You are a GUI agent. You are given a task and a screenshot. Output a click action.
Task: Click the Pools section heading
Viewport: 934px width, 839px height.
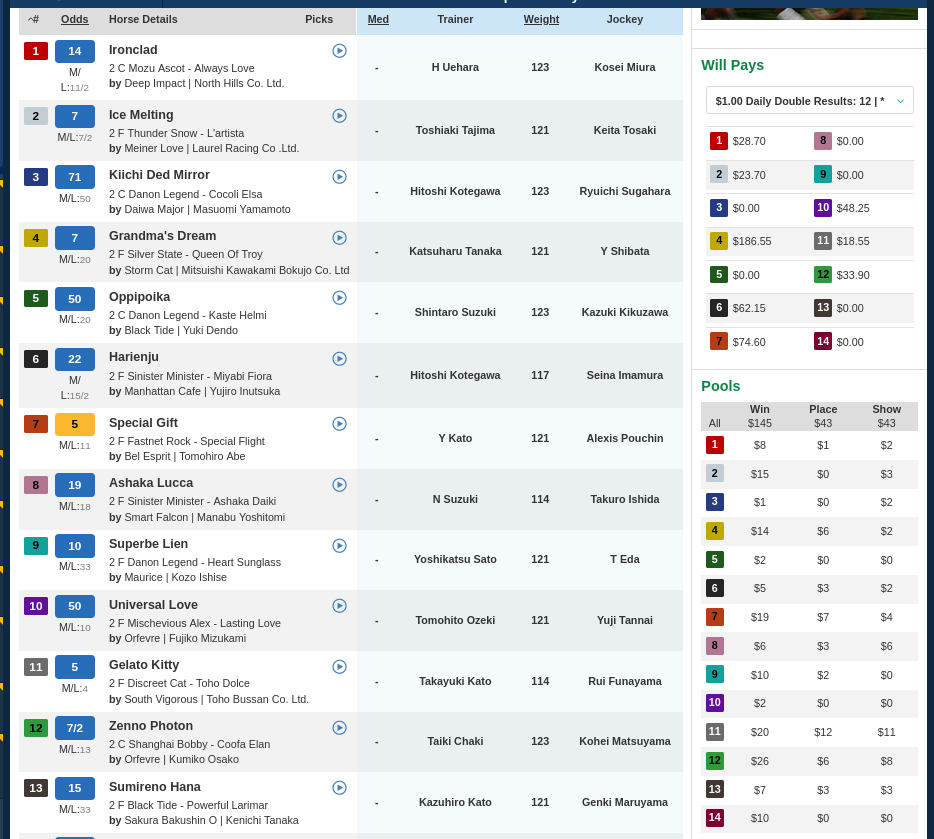tap(720, 386)
